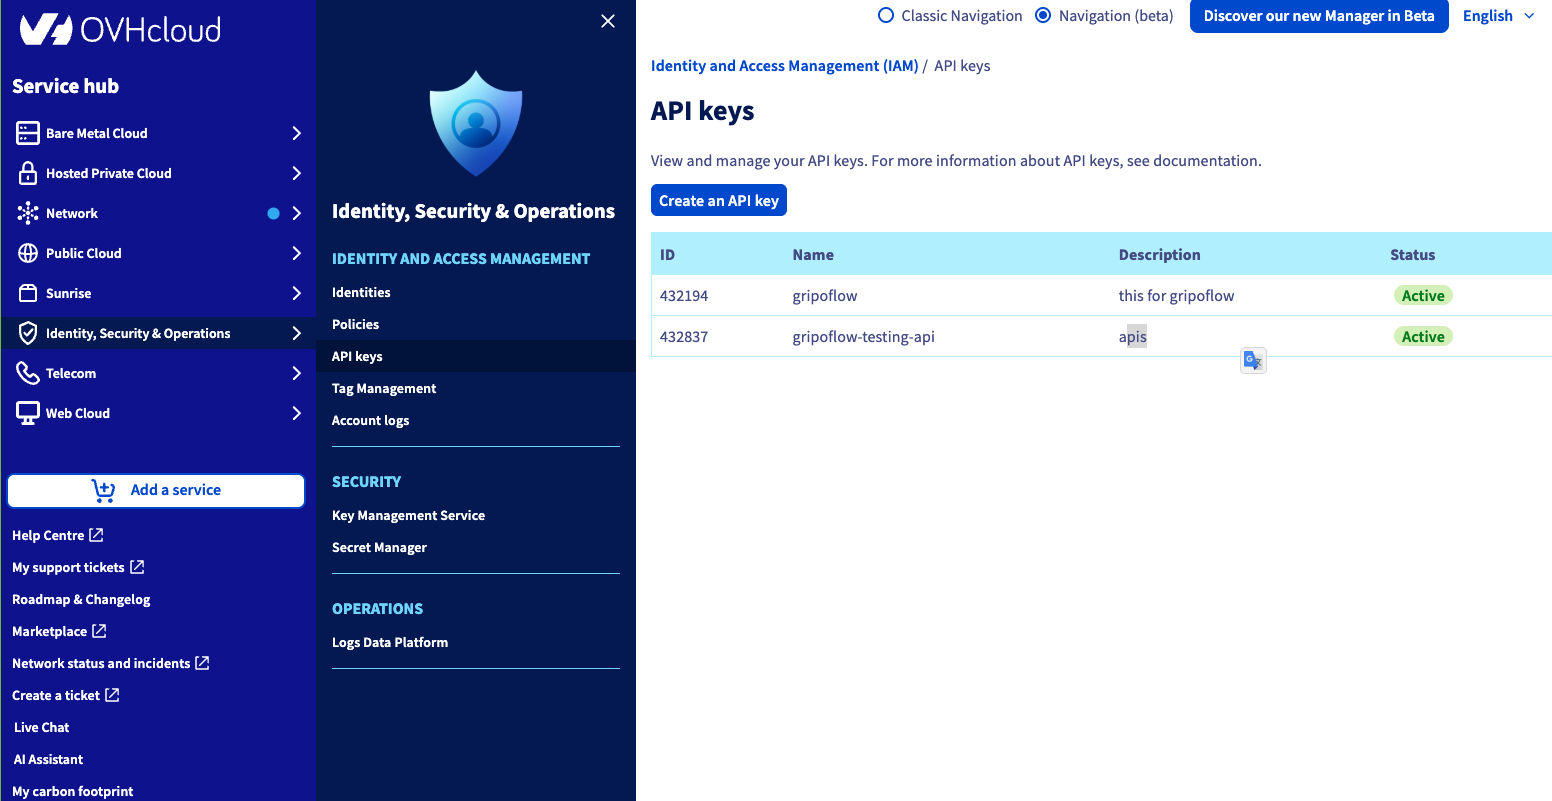
Task: Click the external link icon beside Marketplace
Action: coord(99,631)
